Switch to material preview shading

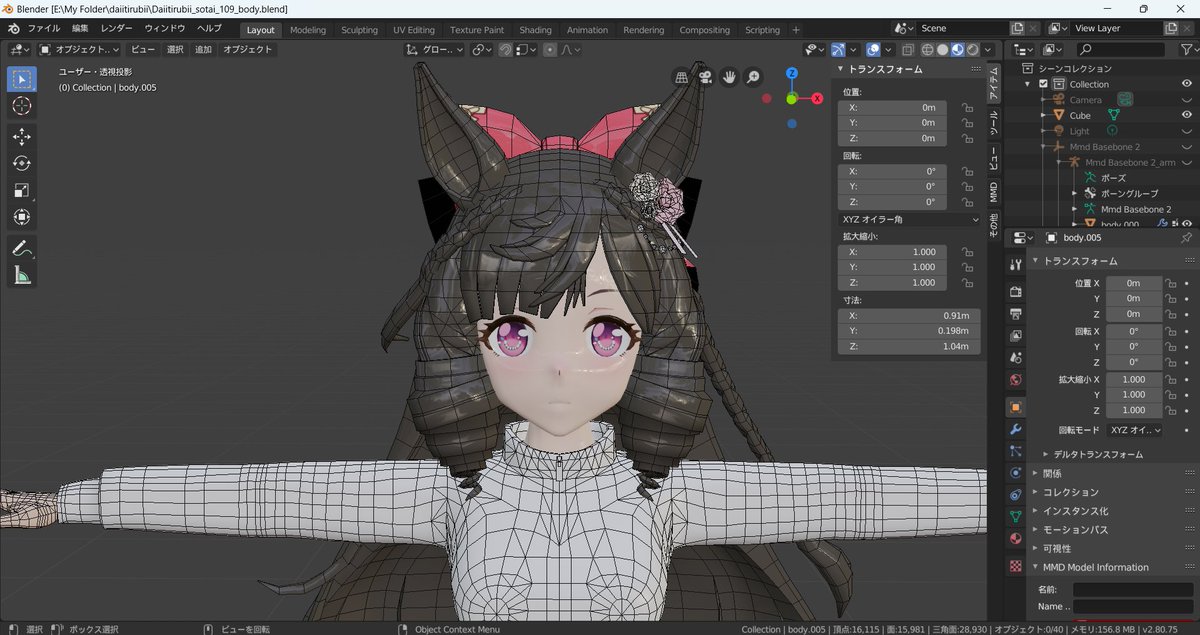[958, 49]
